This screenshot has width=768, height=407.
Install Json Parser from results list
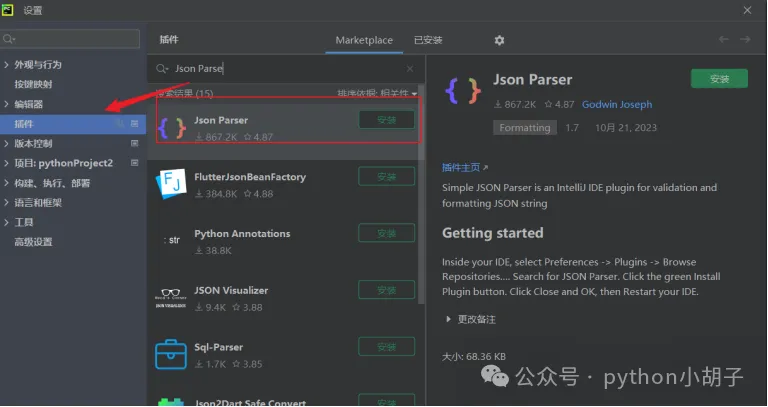point(386,120)
